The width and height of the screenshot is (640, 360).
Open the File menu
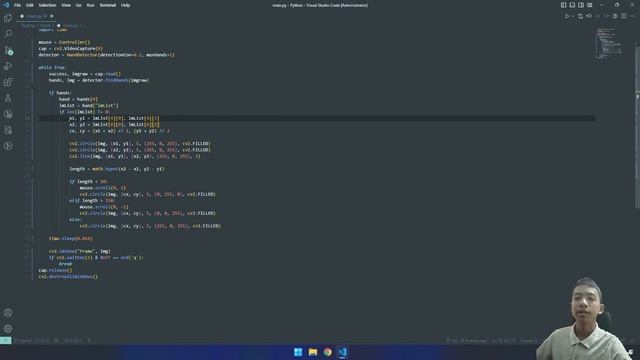[17, 5]
